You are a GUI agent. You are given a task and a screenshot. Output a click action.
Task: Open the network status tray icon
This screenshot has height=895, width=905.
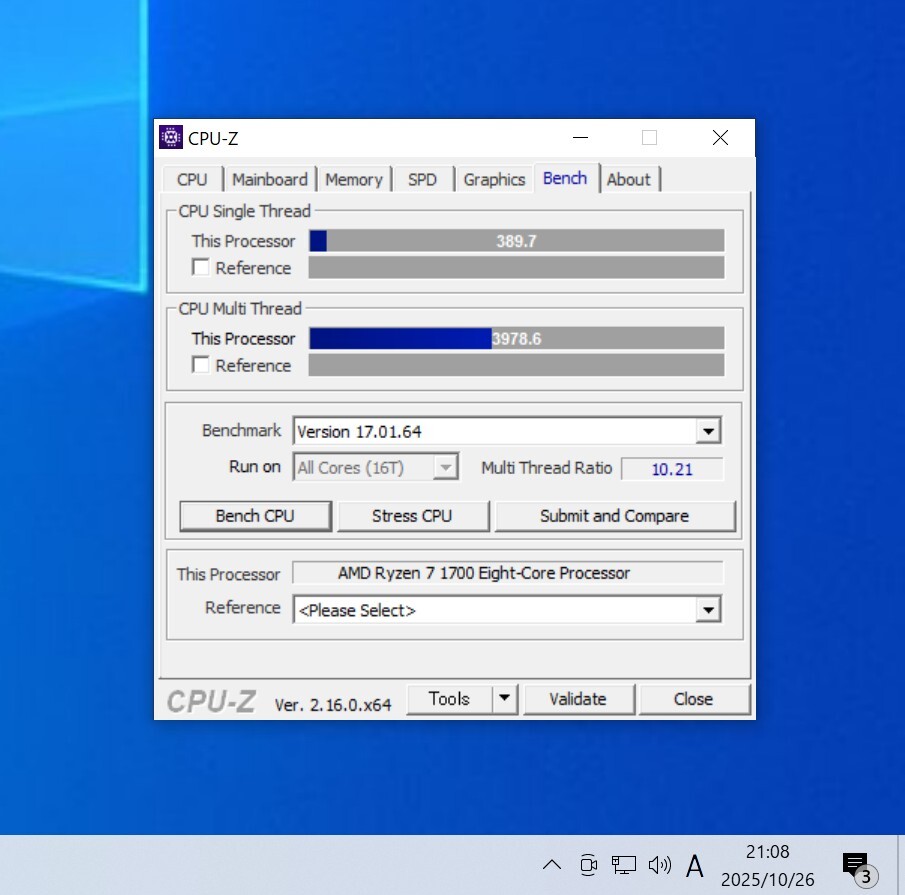tap(624, 865)
